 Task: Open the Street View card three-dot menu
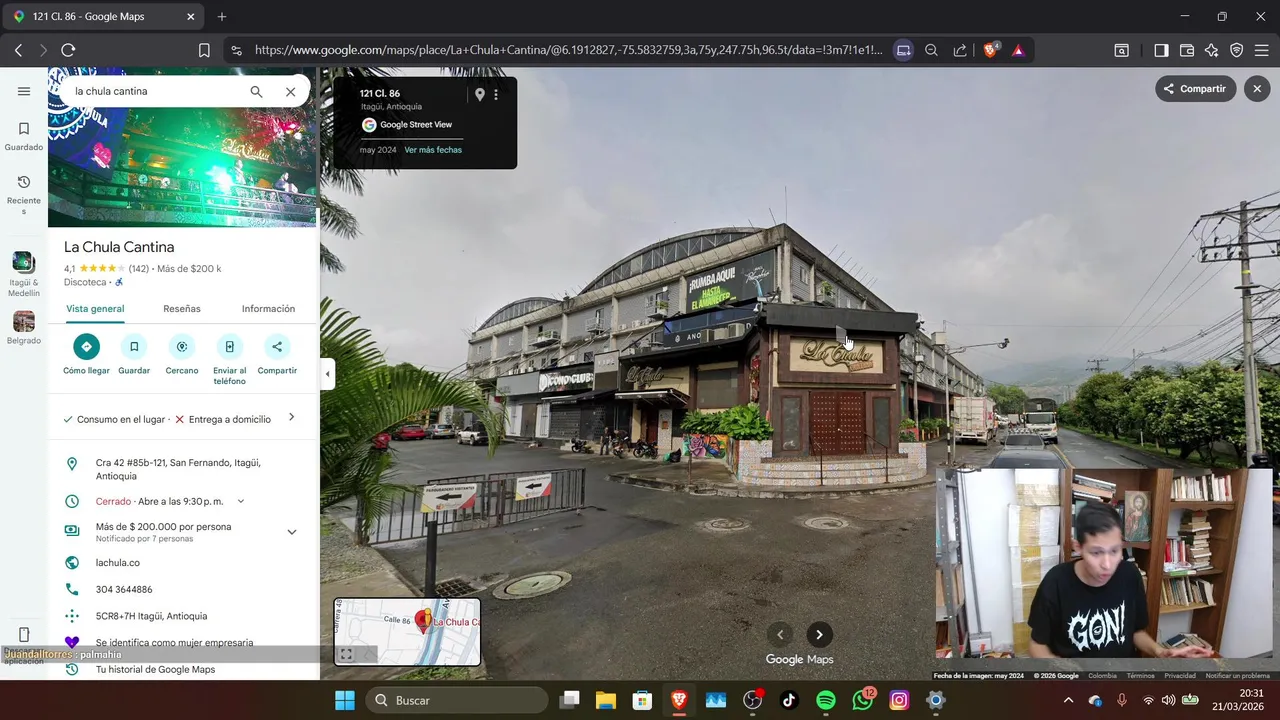(x=496, y=94)
